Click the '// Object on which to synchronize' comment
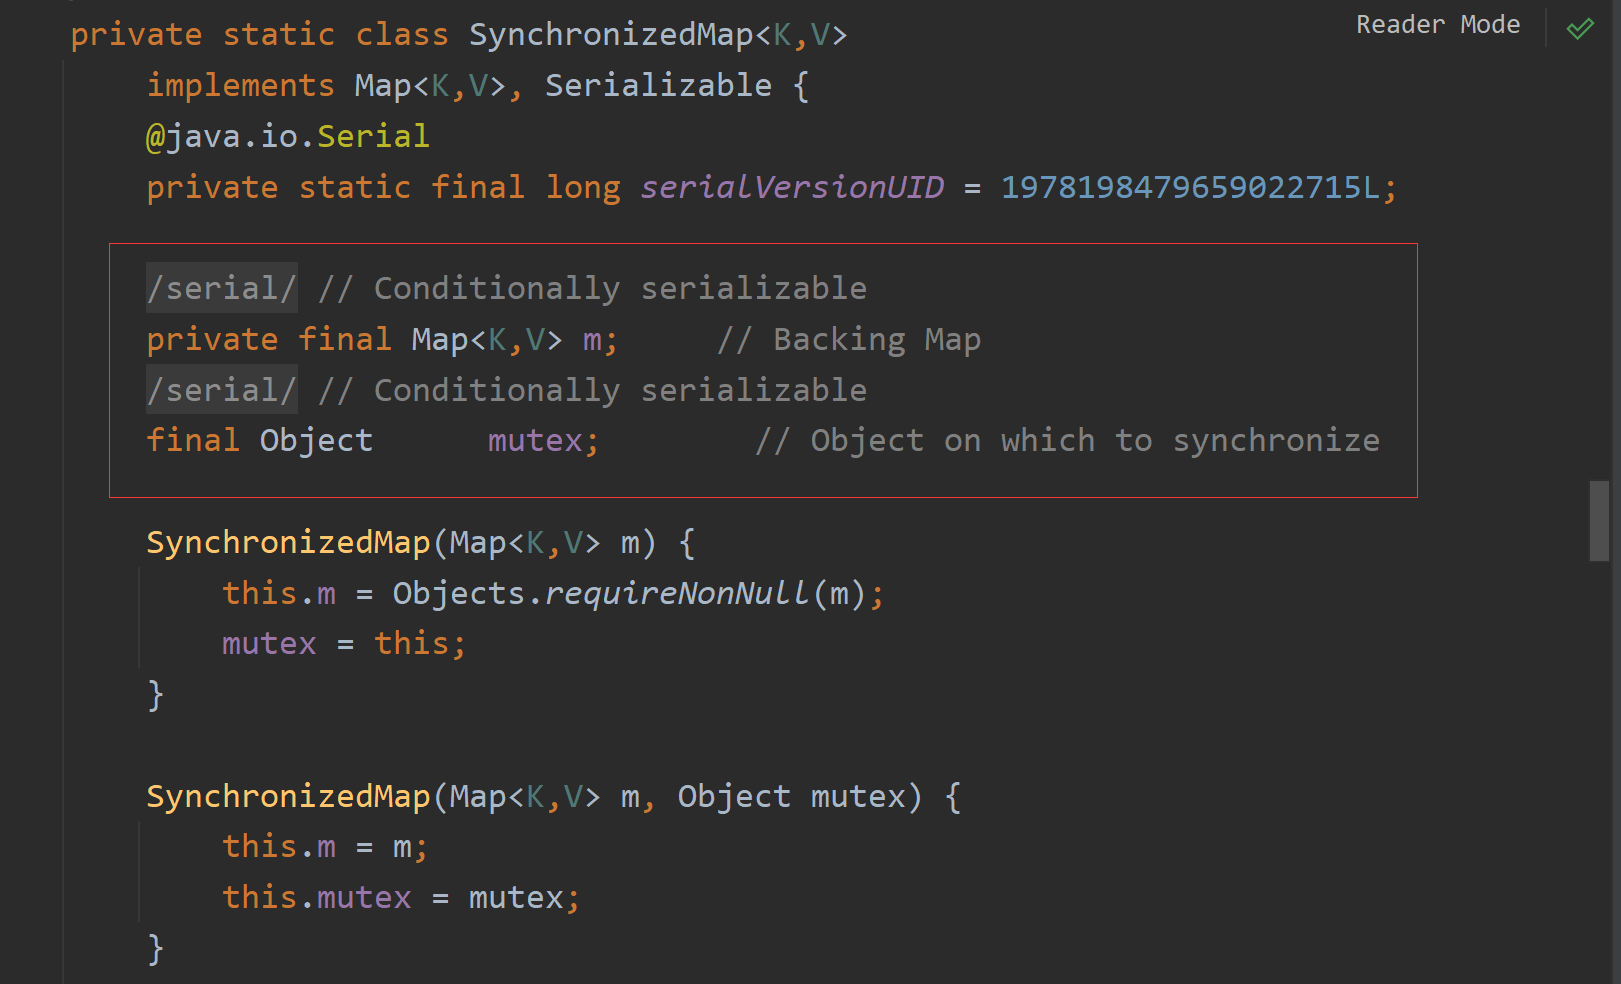Viewport: 1621px width, 984px height. [x=1067, y=441]
